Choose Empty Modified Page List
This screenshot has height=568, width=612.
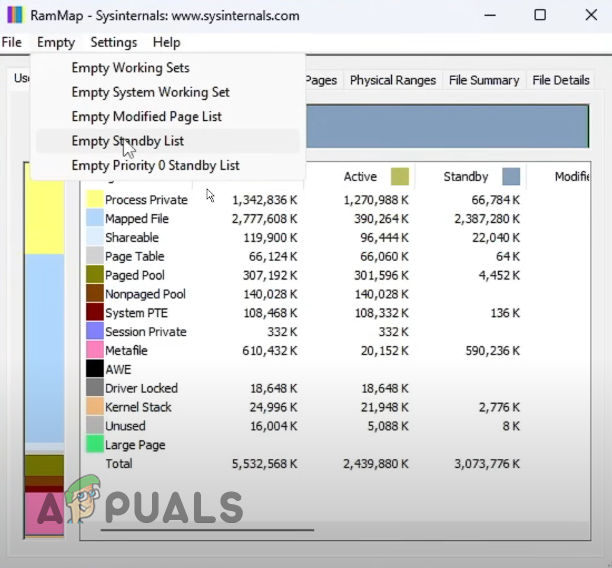coord(168,116)
